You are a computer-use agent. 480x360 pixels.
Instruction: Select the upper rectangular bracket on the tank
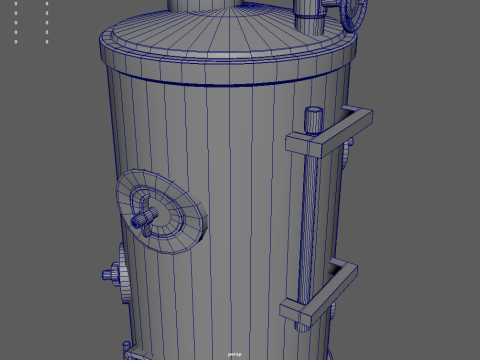pos(329,132)
